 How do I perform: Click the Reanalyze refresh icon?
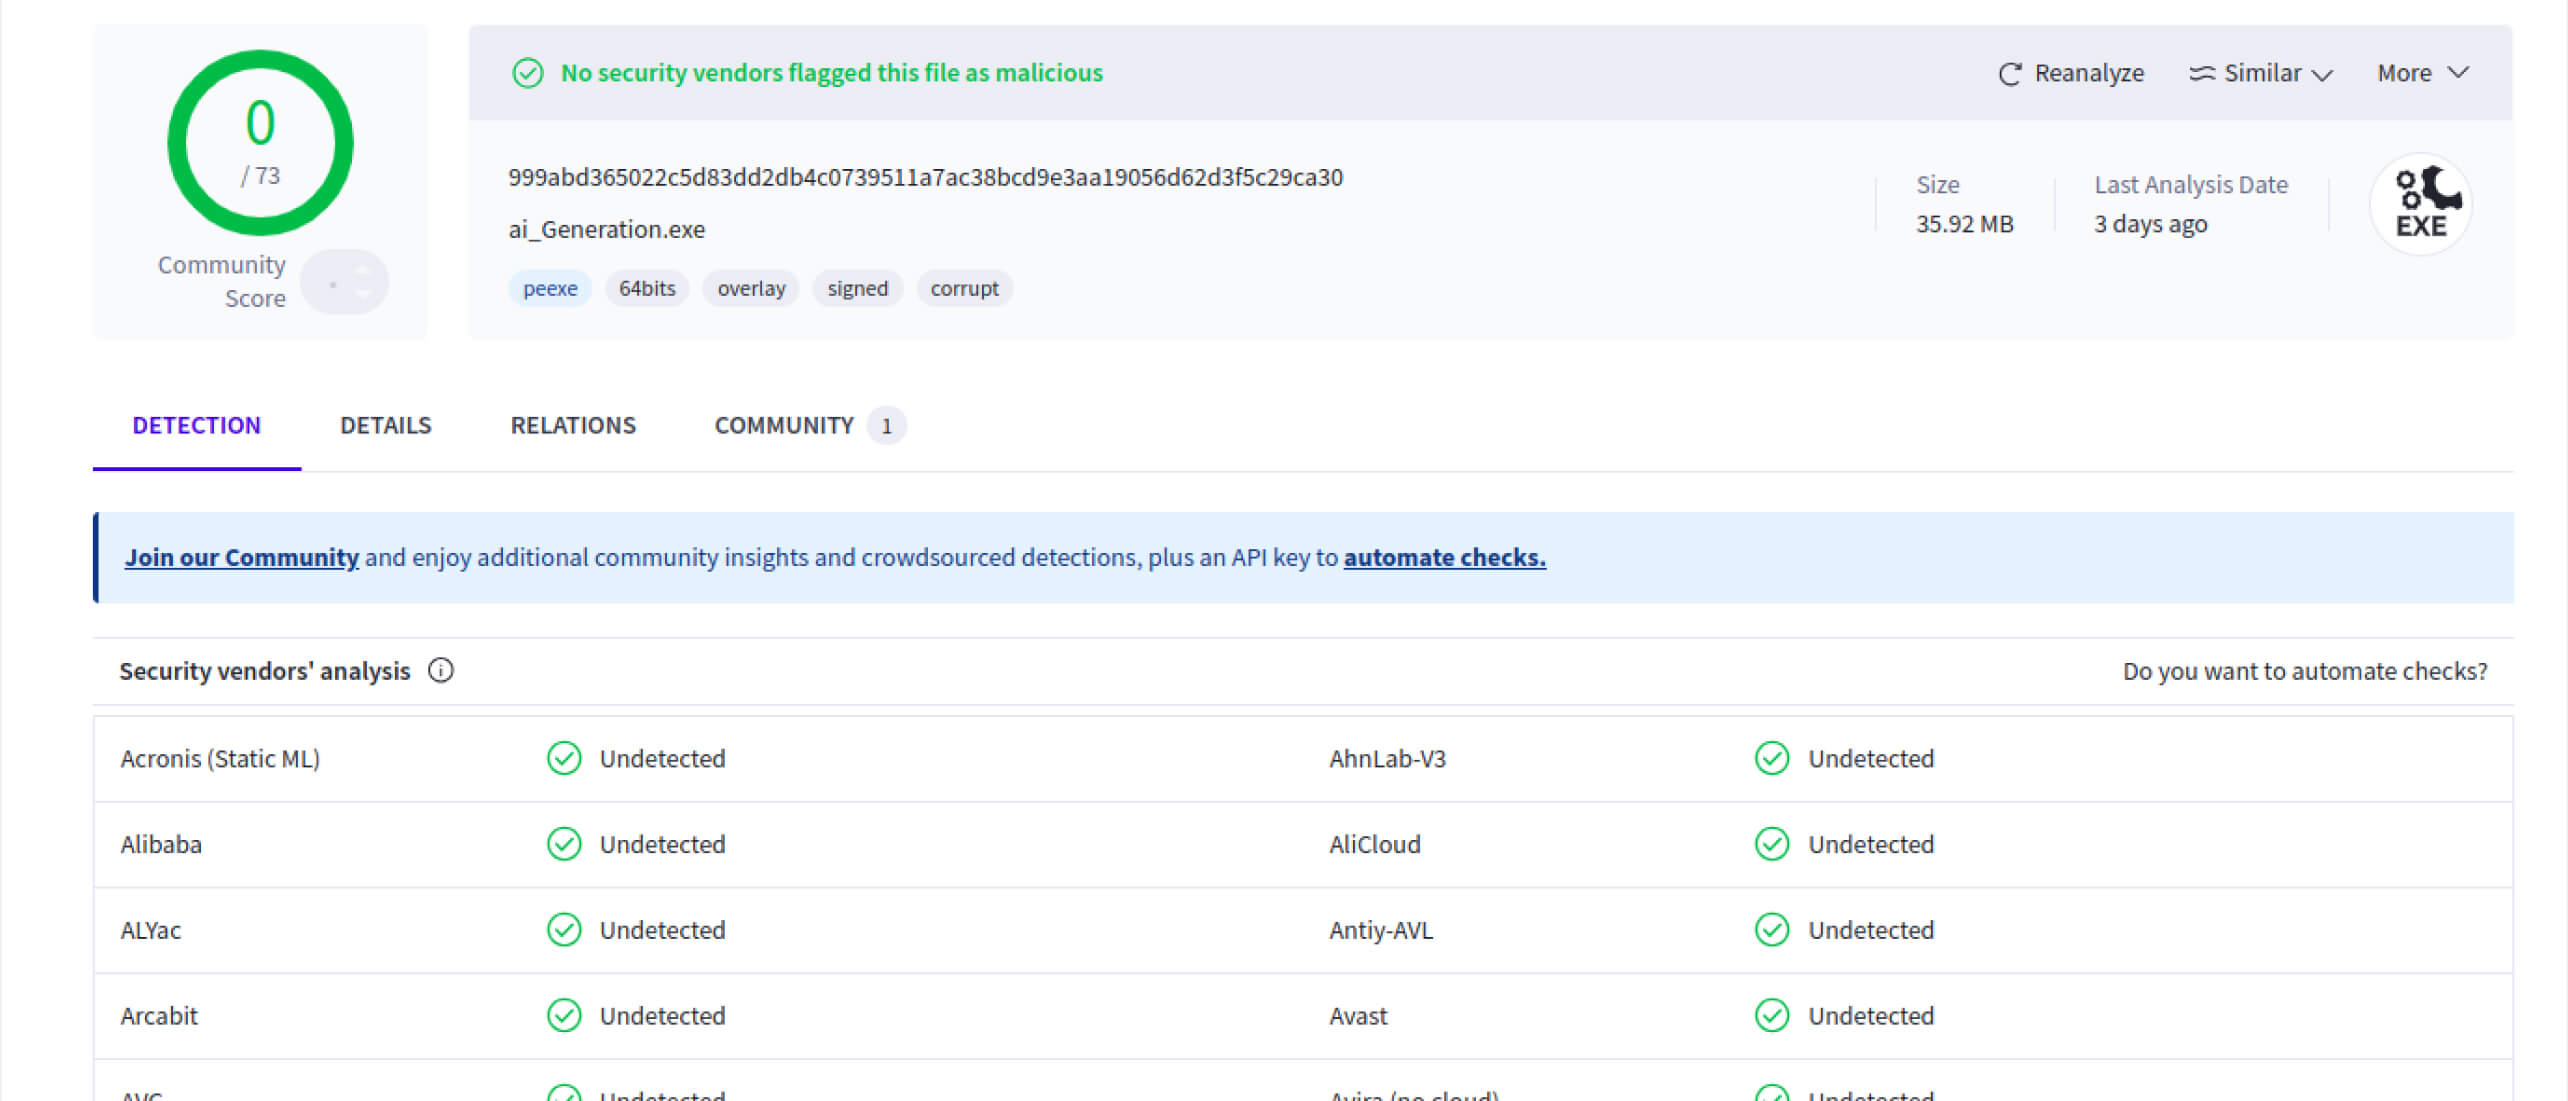[x=2009, y=74]
